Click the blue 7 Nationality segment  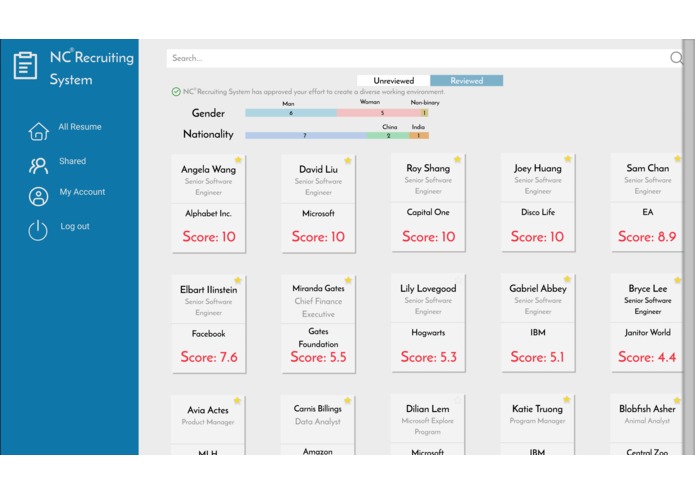point(306,136)
